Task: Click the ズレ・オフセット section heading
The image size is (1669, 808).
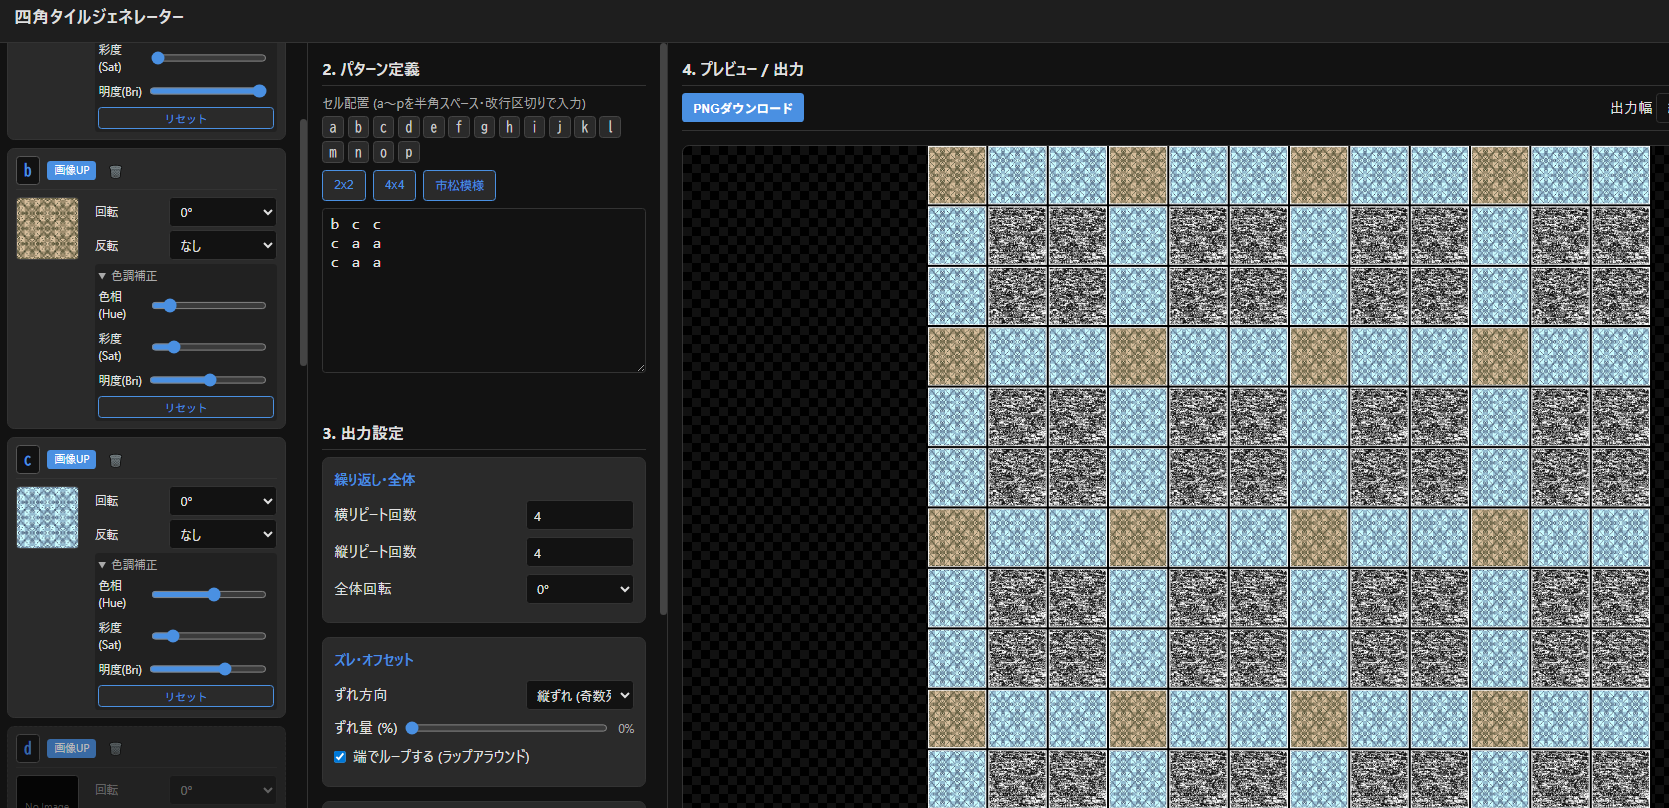Action: tap(374, 660)
